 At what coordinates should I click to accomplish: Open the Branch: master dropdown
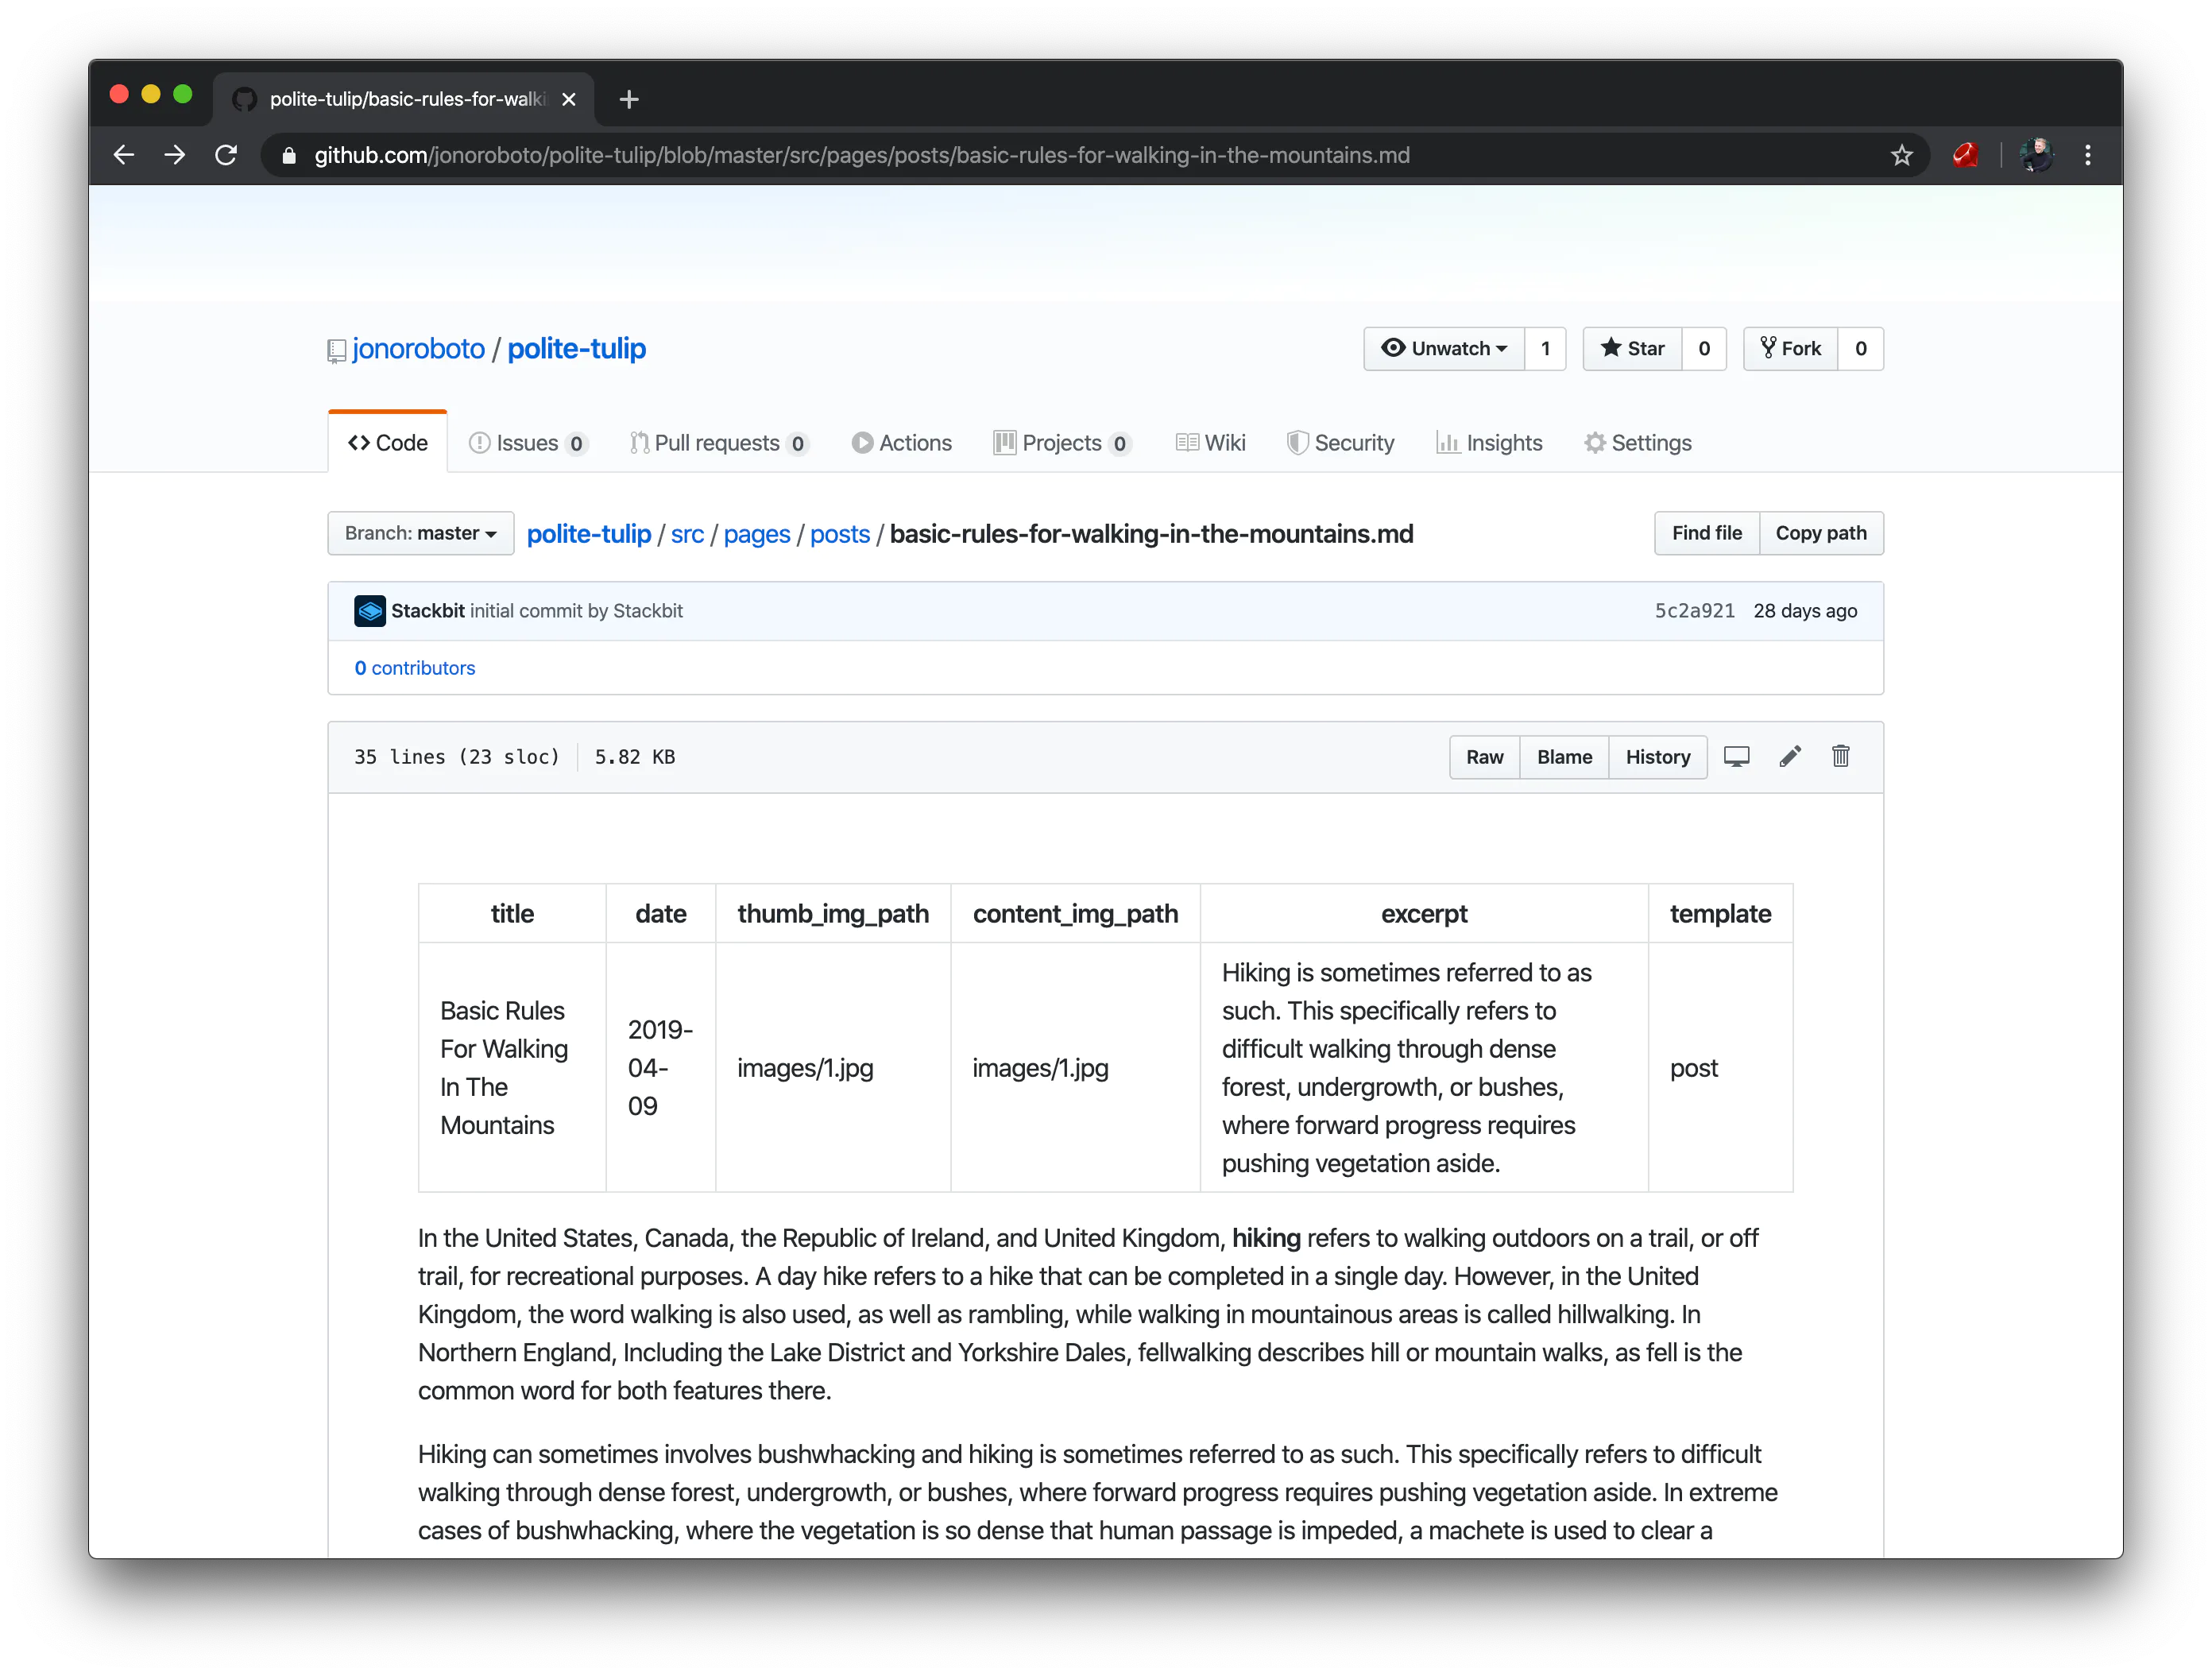[420, 533]
